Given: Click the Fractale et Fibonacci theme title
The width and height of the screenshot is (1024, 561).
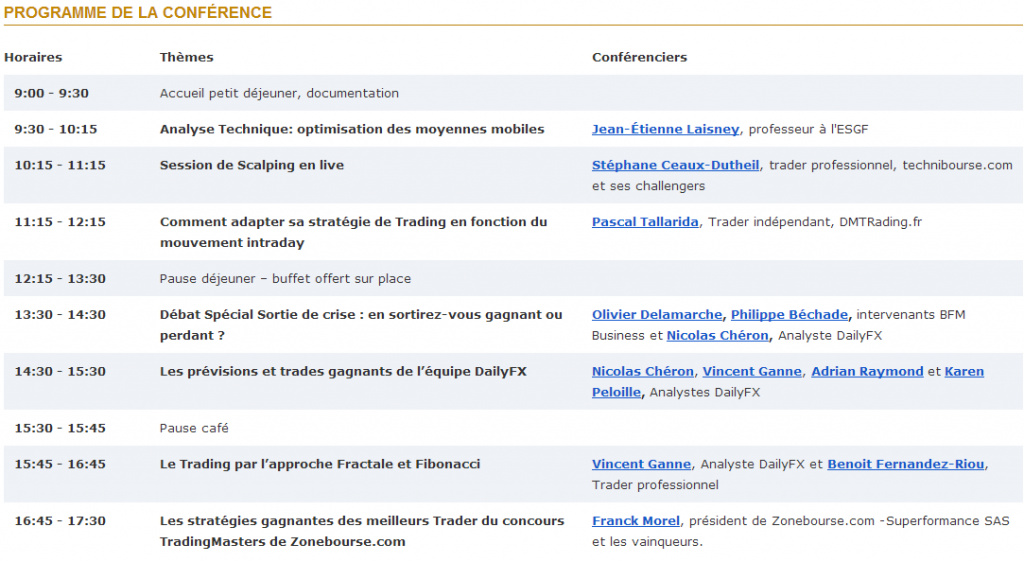Looking at the screenshot, I should point(320,464).
